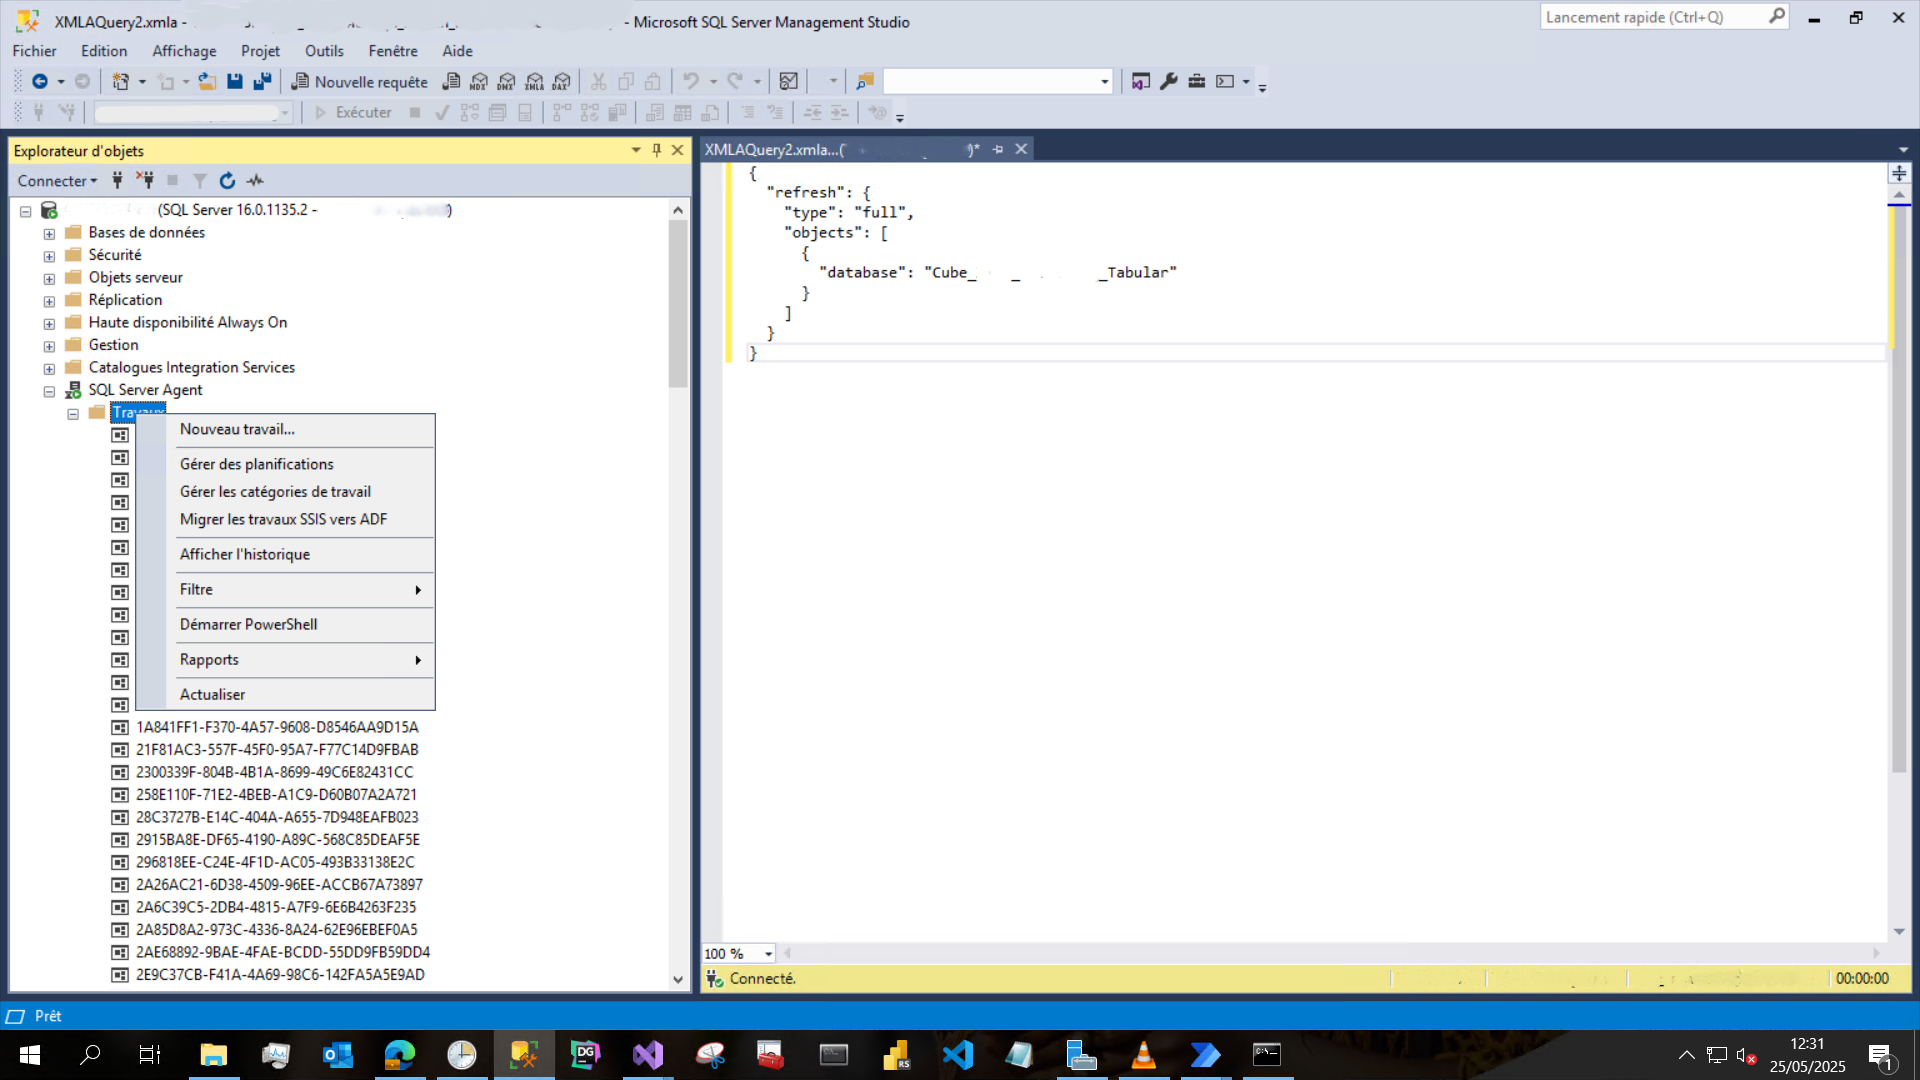
Task: Open Outlook from the taskbar
Action: tap(338, 1055)
